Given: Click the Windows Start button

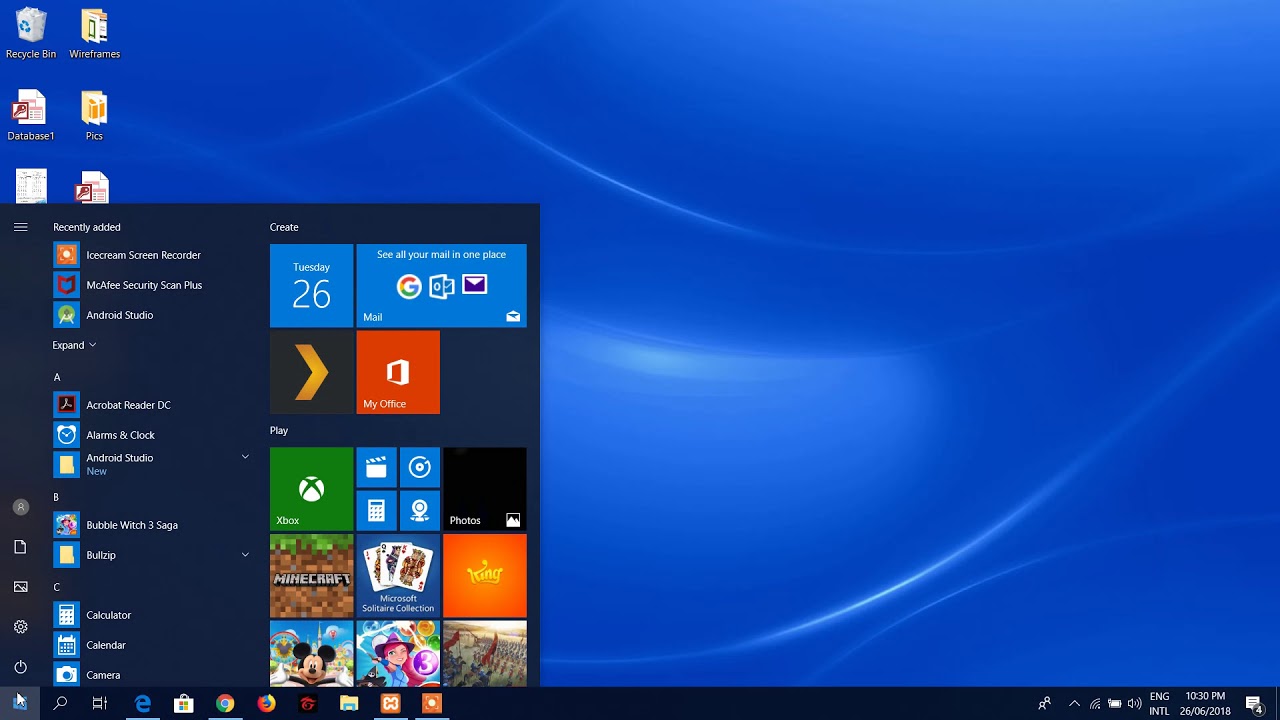Looking at the screenshot, I should 20,704.
